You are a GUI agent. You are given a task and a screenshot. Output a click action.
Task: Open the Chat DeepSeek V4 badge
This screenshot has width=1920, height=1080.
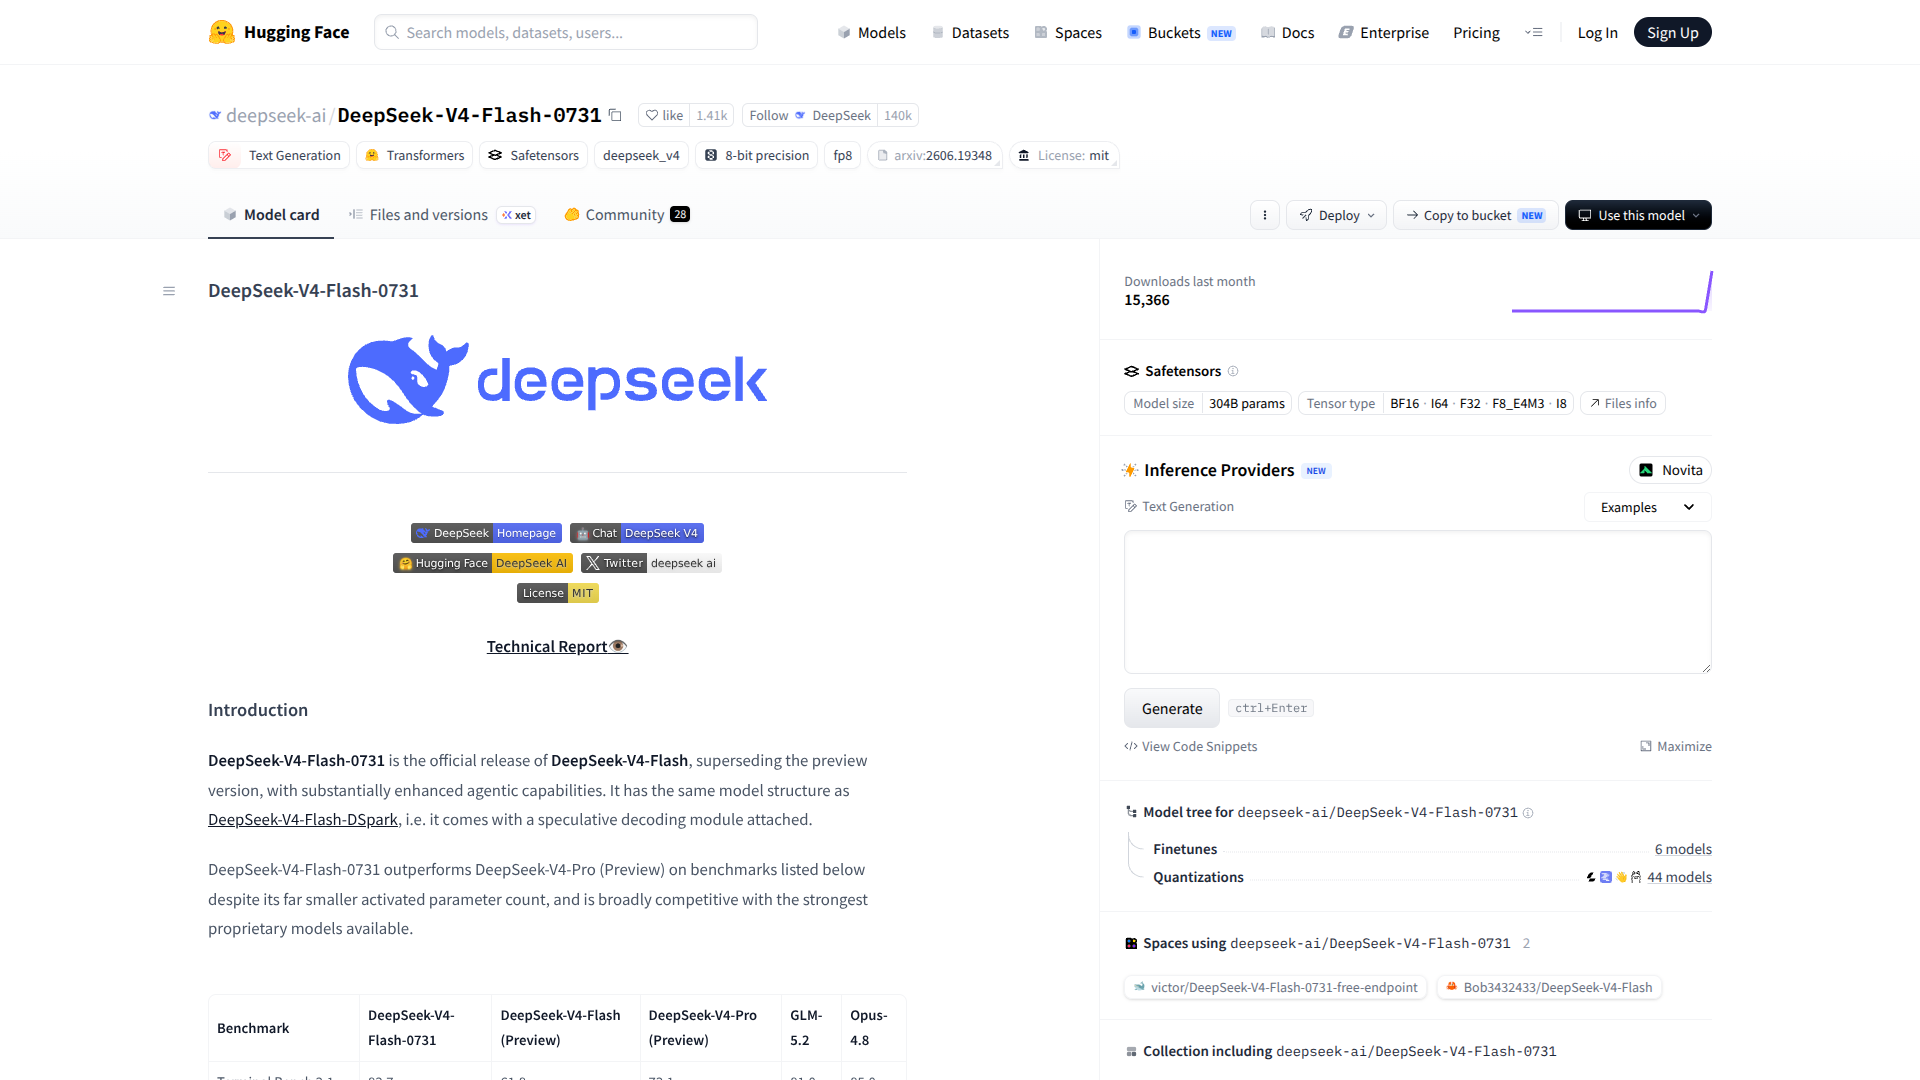coord(637,533)
